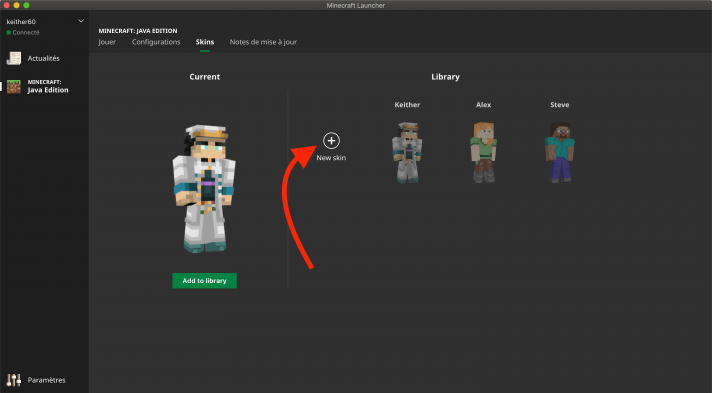Click the Keither skin name label
This screenshot has width=712, height=393.
pos(407,104)
